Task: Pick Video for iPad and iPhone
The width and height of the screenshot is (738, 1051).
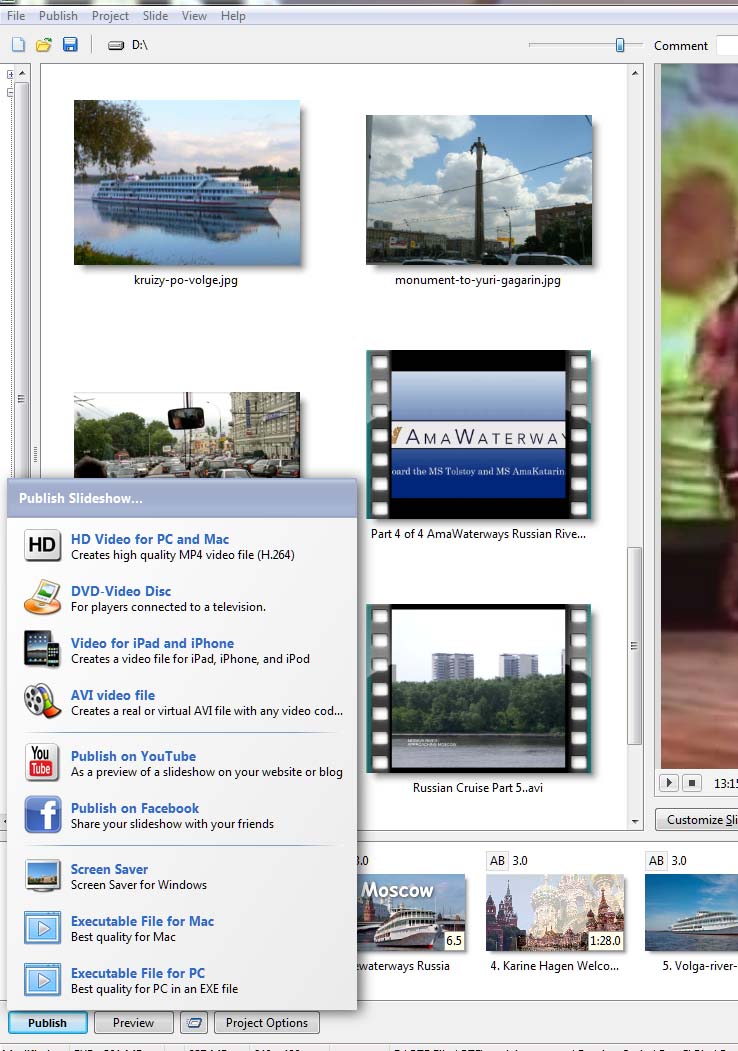Action: pos(152,644)
